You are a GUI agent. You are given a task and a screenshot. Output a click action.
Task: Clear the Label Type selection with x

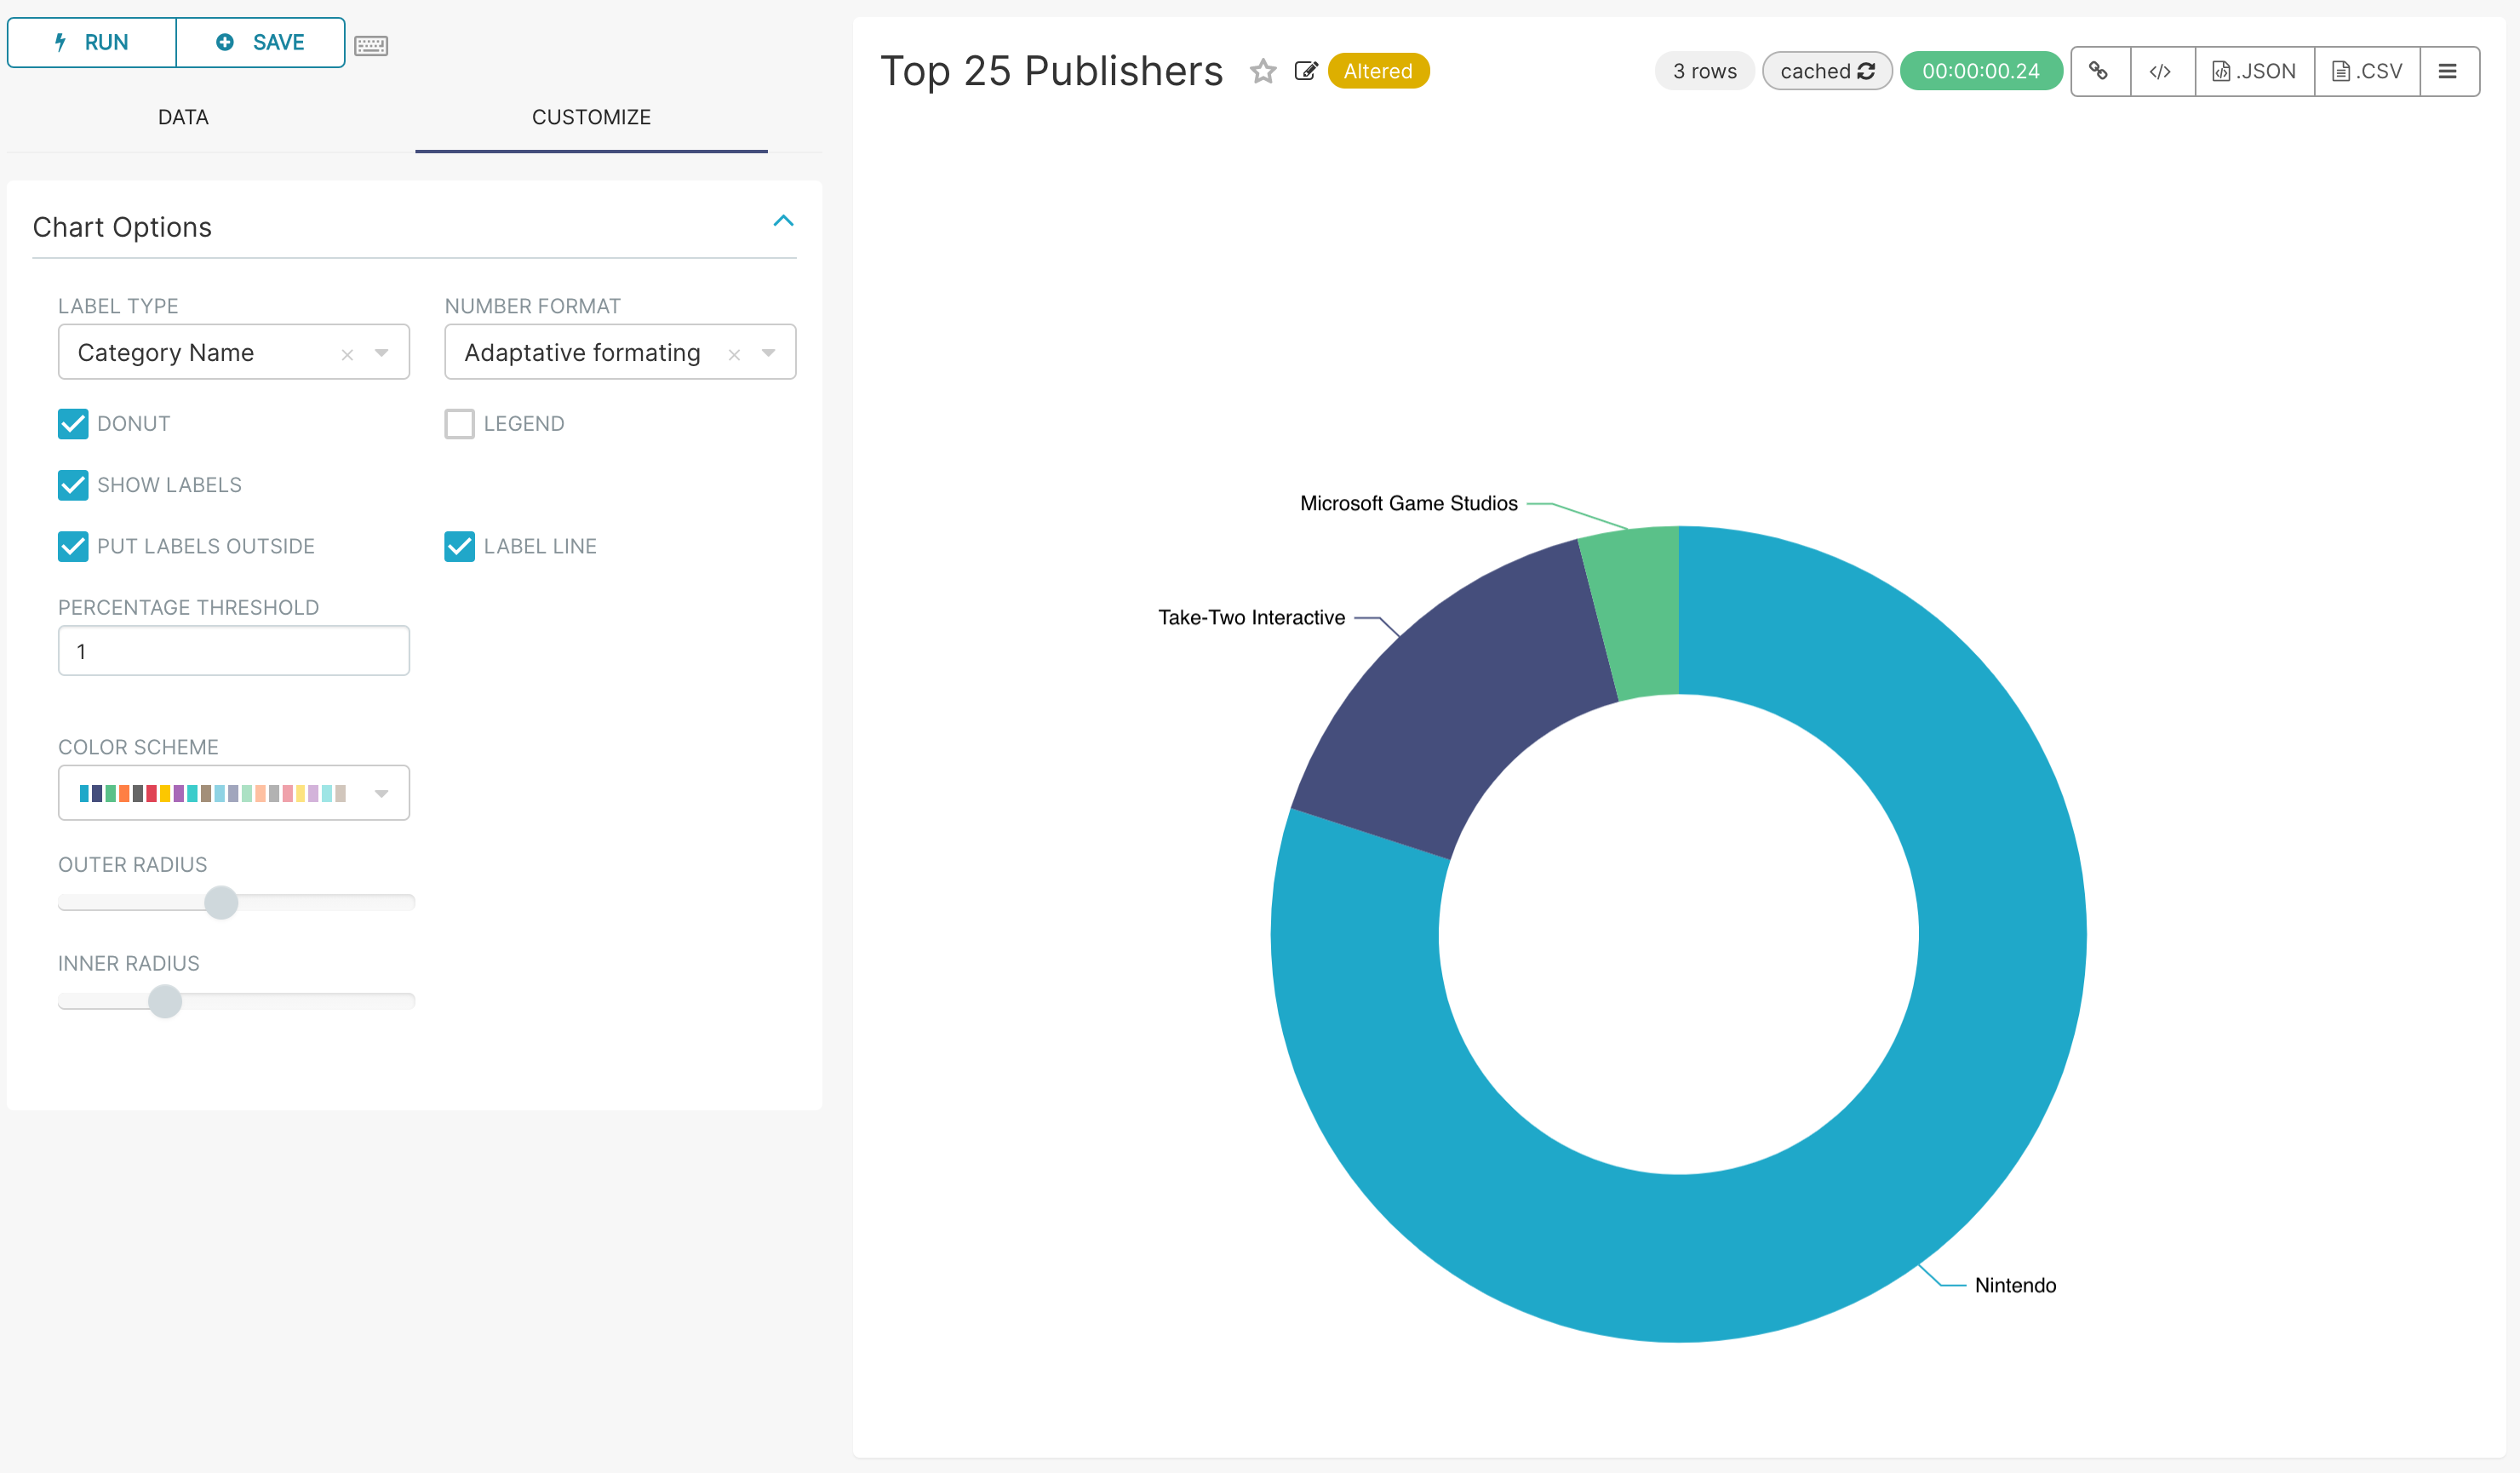click(347, 354)
